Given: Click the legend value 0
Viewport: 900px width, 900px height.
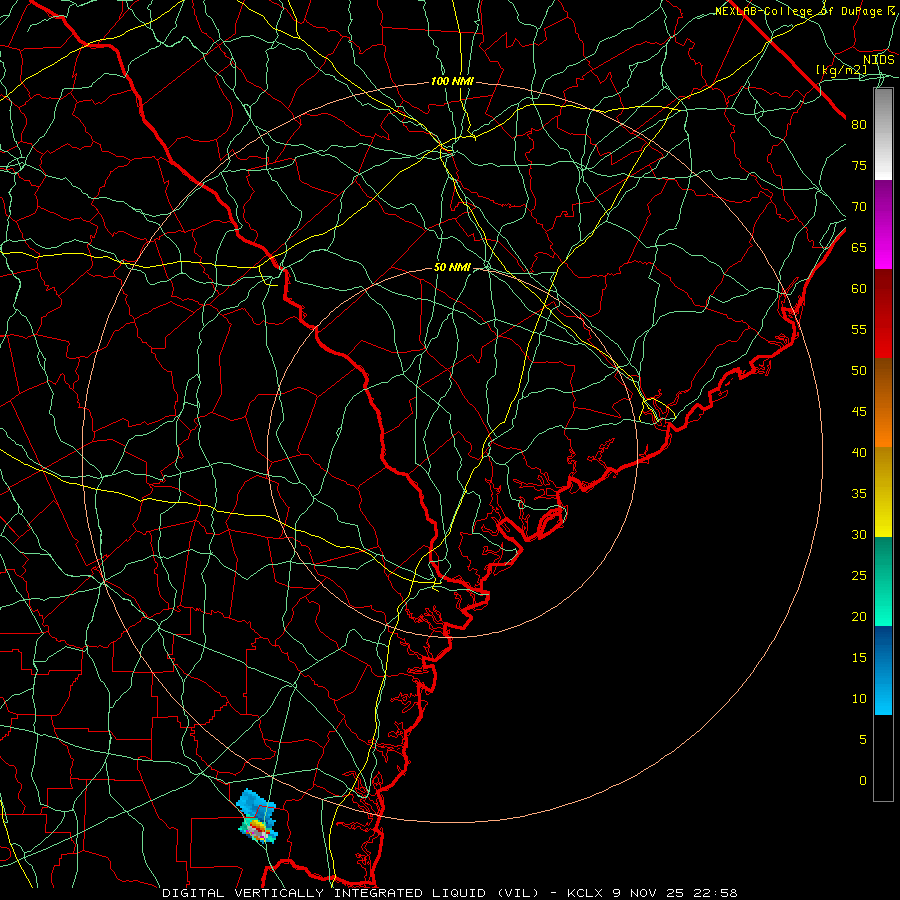Looking at the screenshot, I should [x=863, y=781].
